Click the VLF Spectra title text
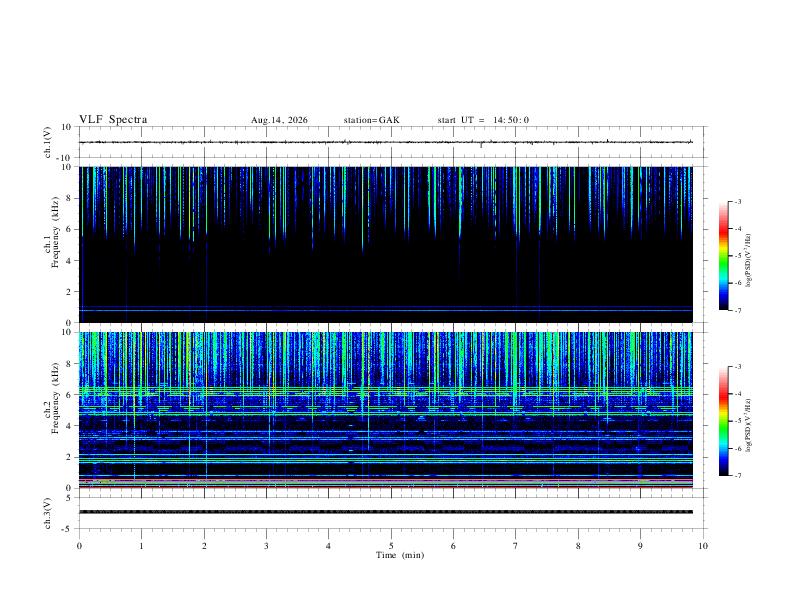The height and width of the screenshot is (612, 792). pyautogui.click(x=113, y=120)
